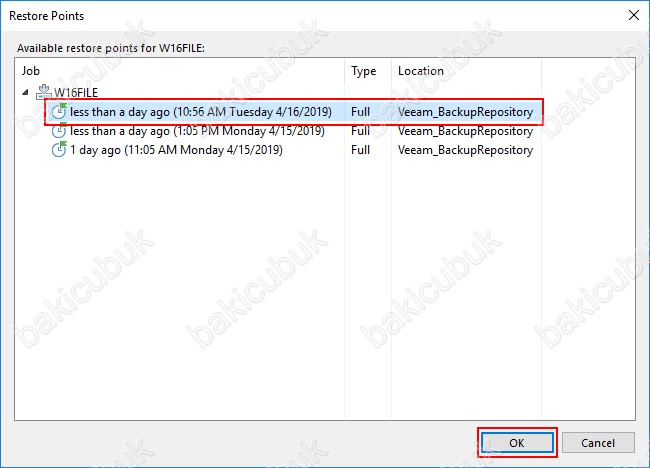Click the Full type cell in the 1:05 PM row
The image size is (650, 468).
(x=361, y=131)
